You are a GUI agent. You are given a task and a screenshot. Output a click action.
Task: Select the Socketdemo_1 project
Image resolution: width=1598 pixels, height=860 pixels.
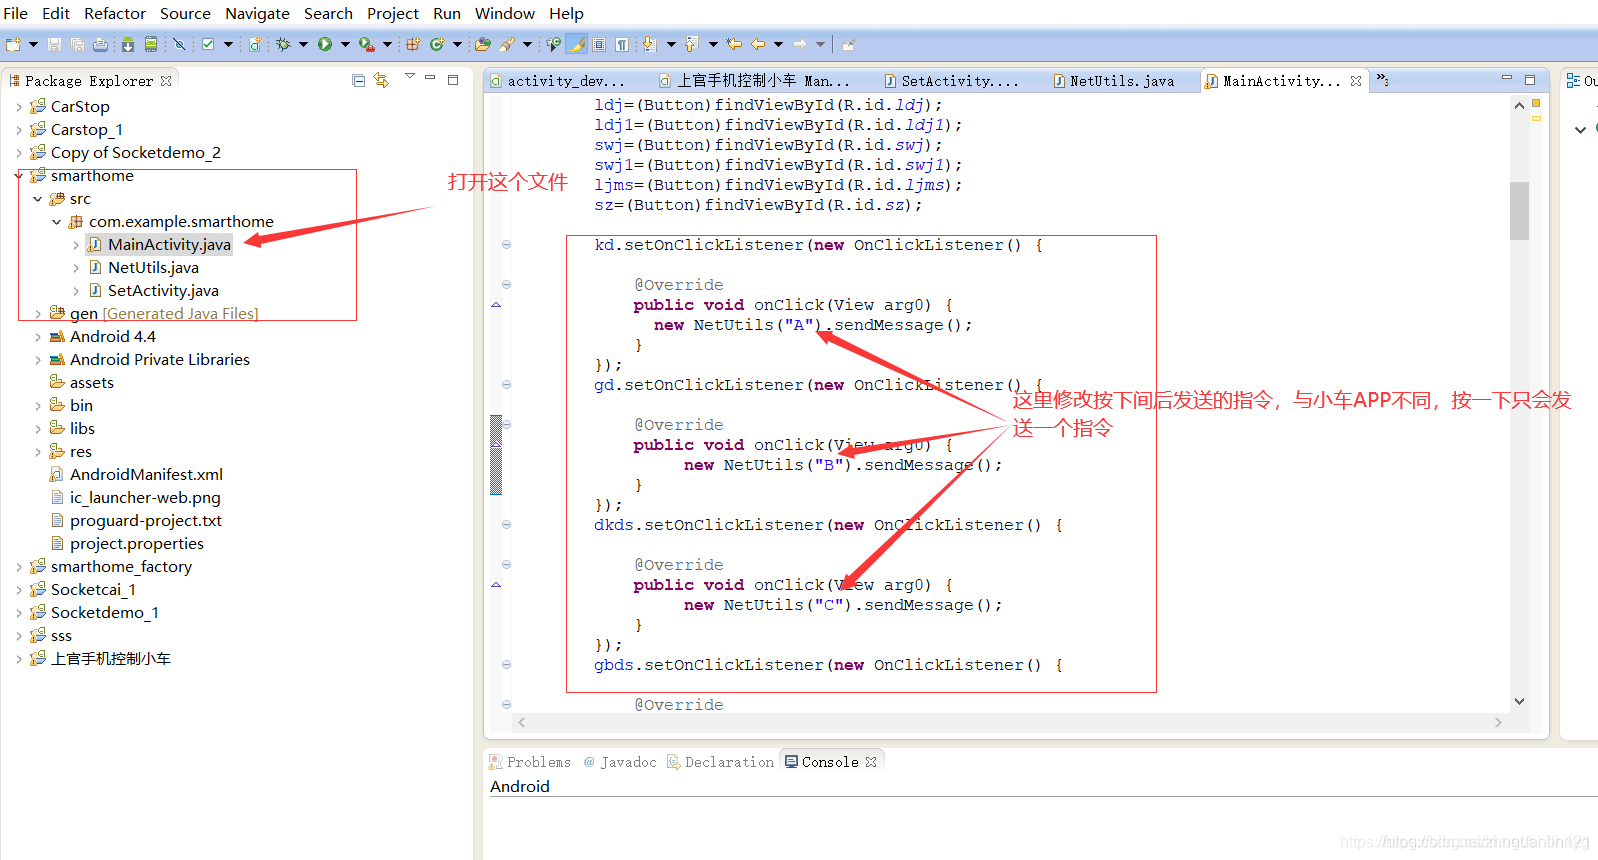tap(95, 613)
